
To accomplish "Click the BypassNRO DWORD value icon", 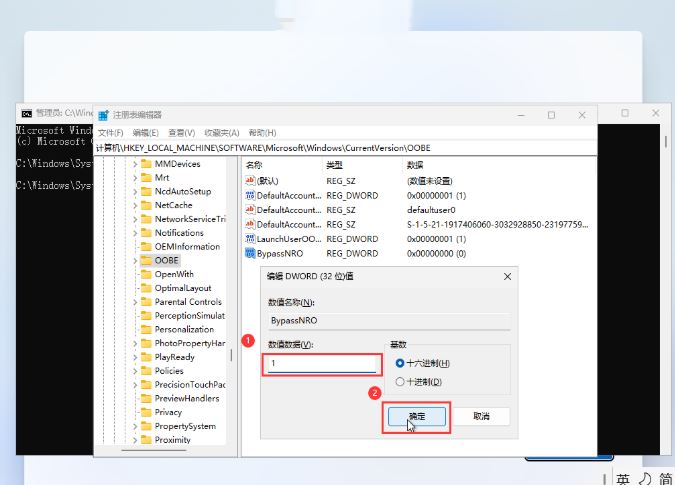I will pyautogui.click(x=250, y=254).
